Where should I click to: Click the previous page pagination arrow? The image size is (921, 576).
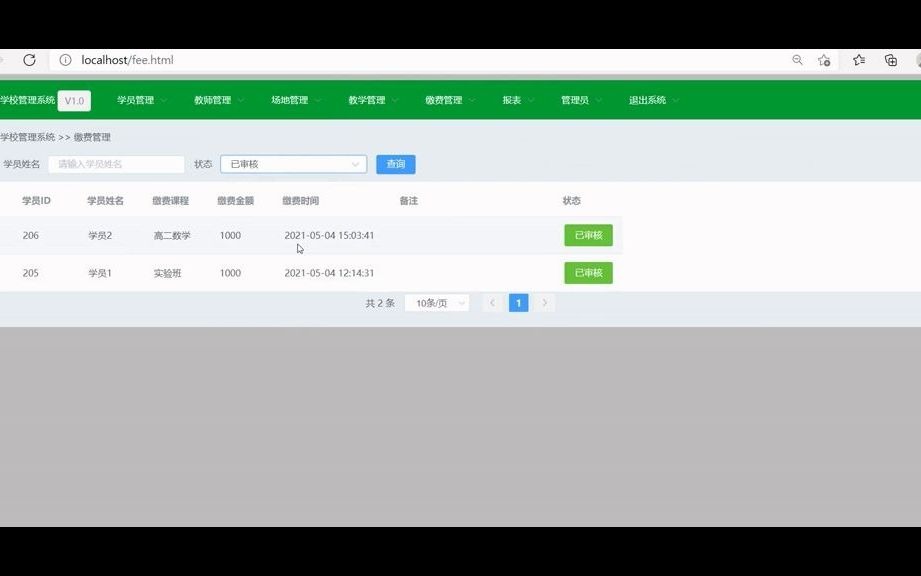pyautogui.click(x=492, y=302)
